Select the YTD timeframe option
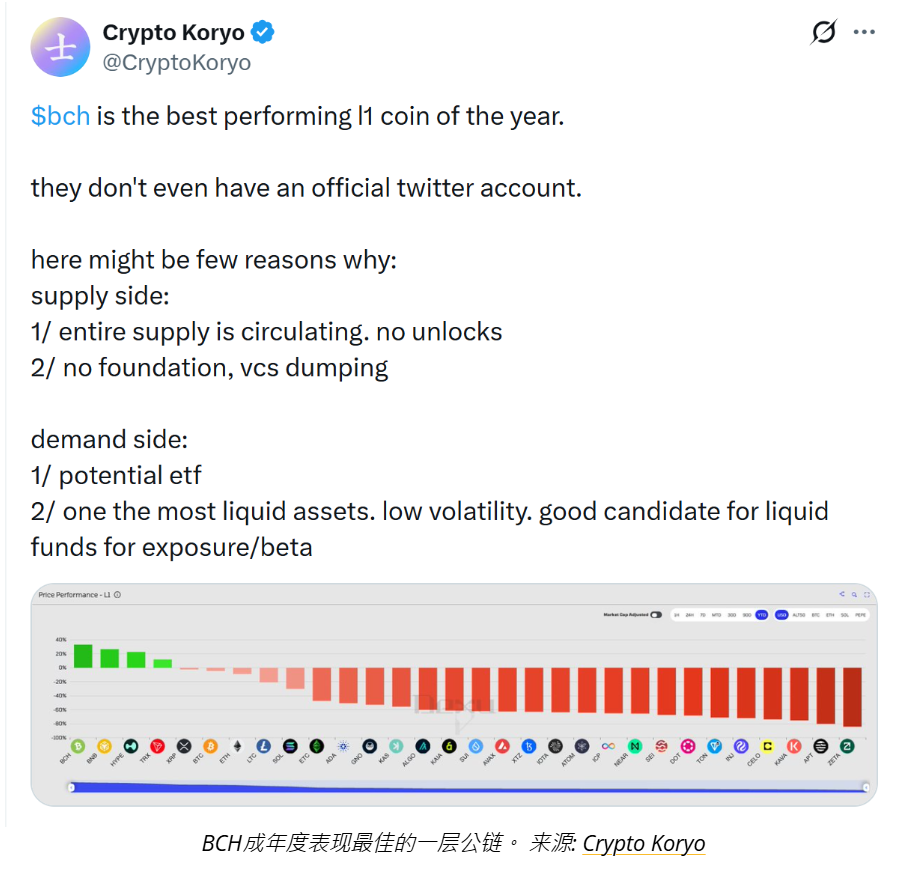This screenshot has width=900, height=870. [x=762, y=615]
